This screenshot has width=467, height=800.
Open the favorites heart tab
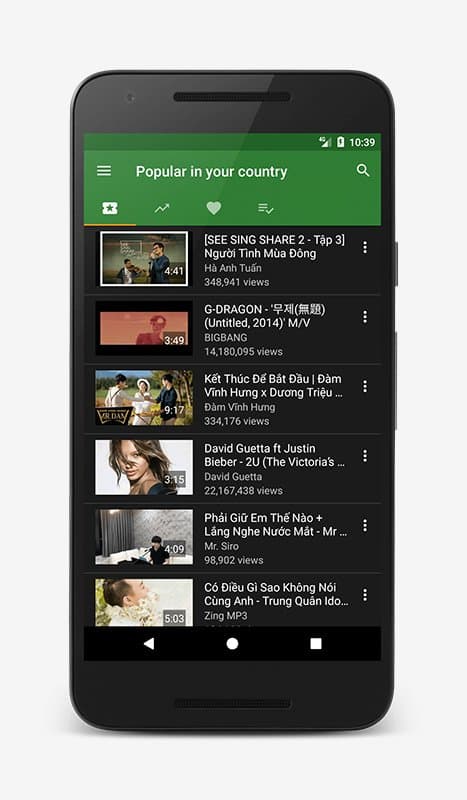214,208
